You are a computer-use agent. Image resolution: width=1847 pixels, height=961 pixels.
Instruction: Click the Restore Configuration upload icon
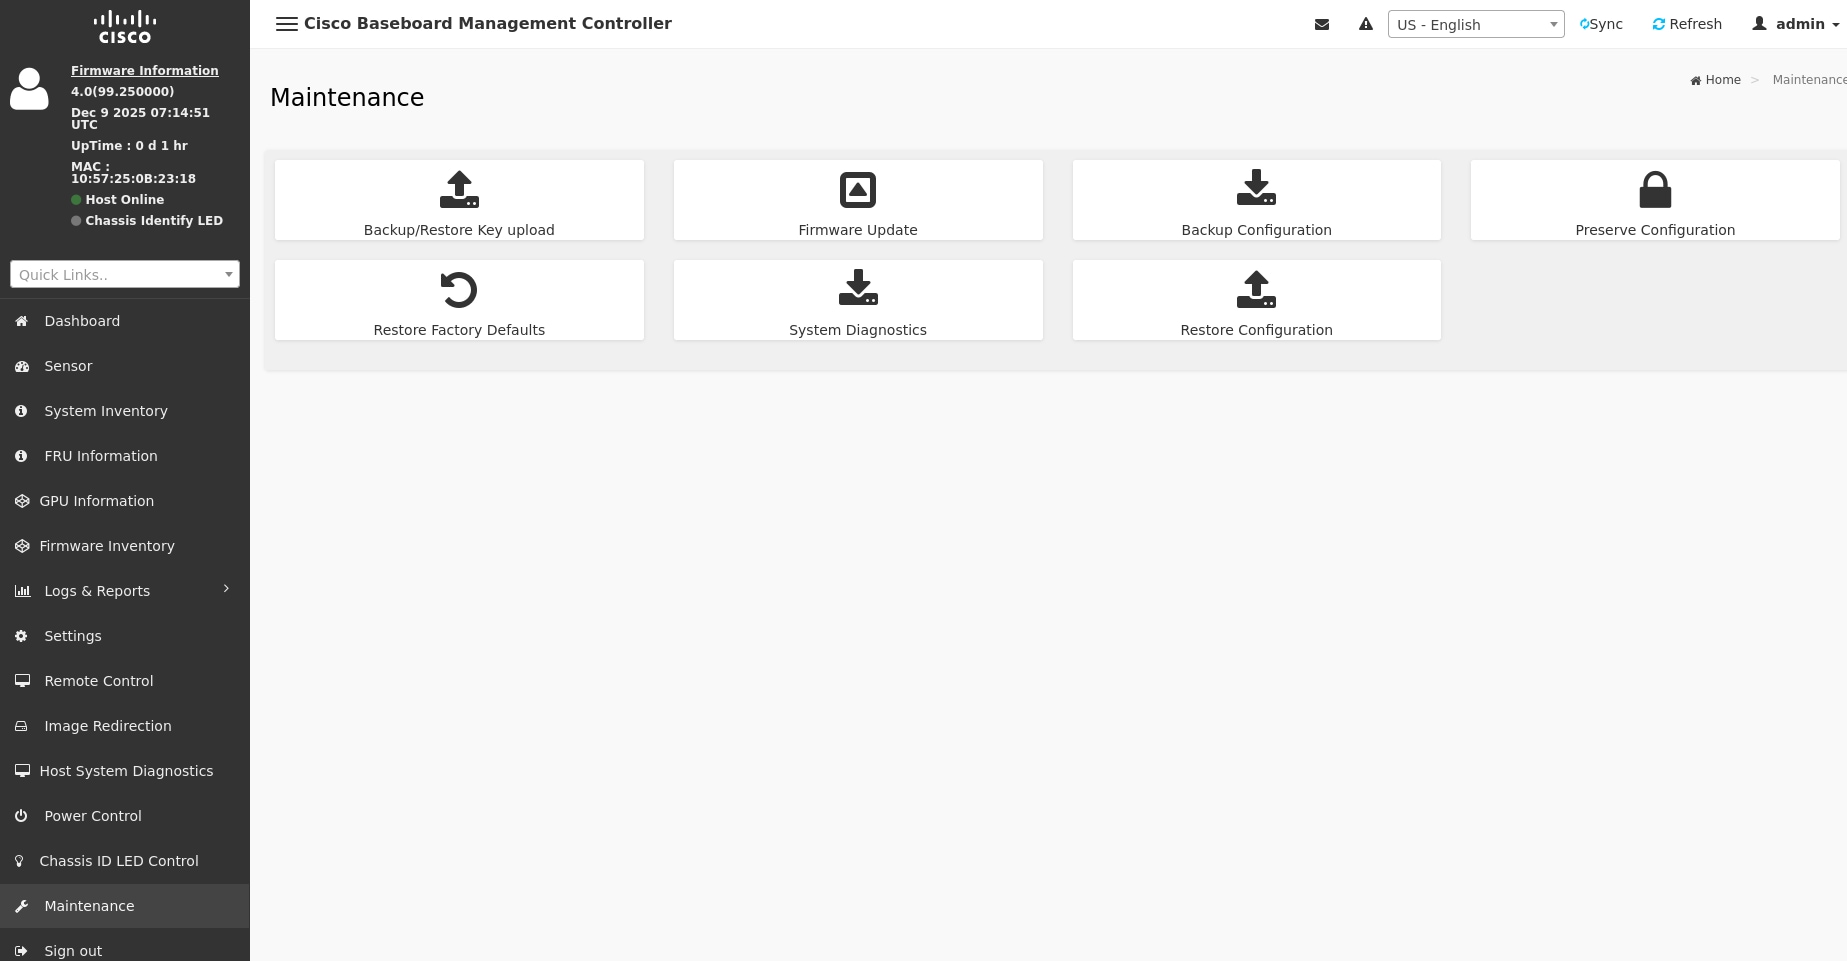[1256, 289]
